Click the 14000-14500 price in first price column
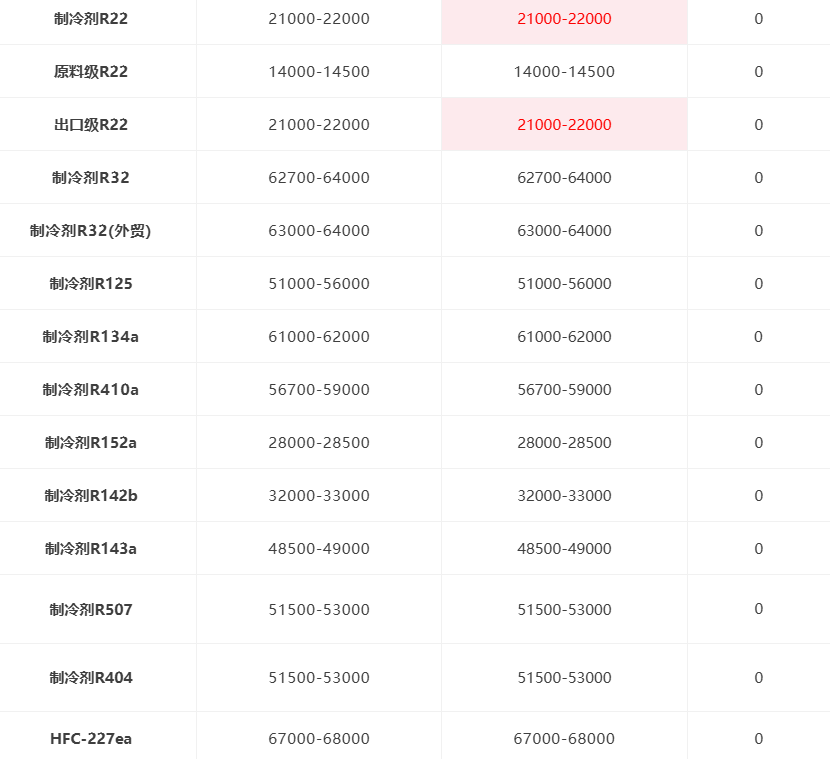This screenshot has width=830, height=759. tap(319, 71)
